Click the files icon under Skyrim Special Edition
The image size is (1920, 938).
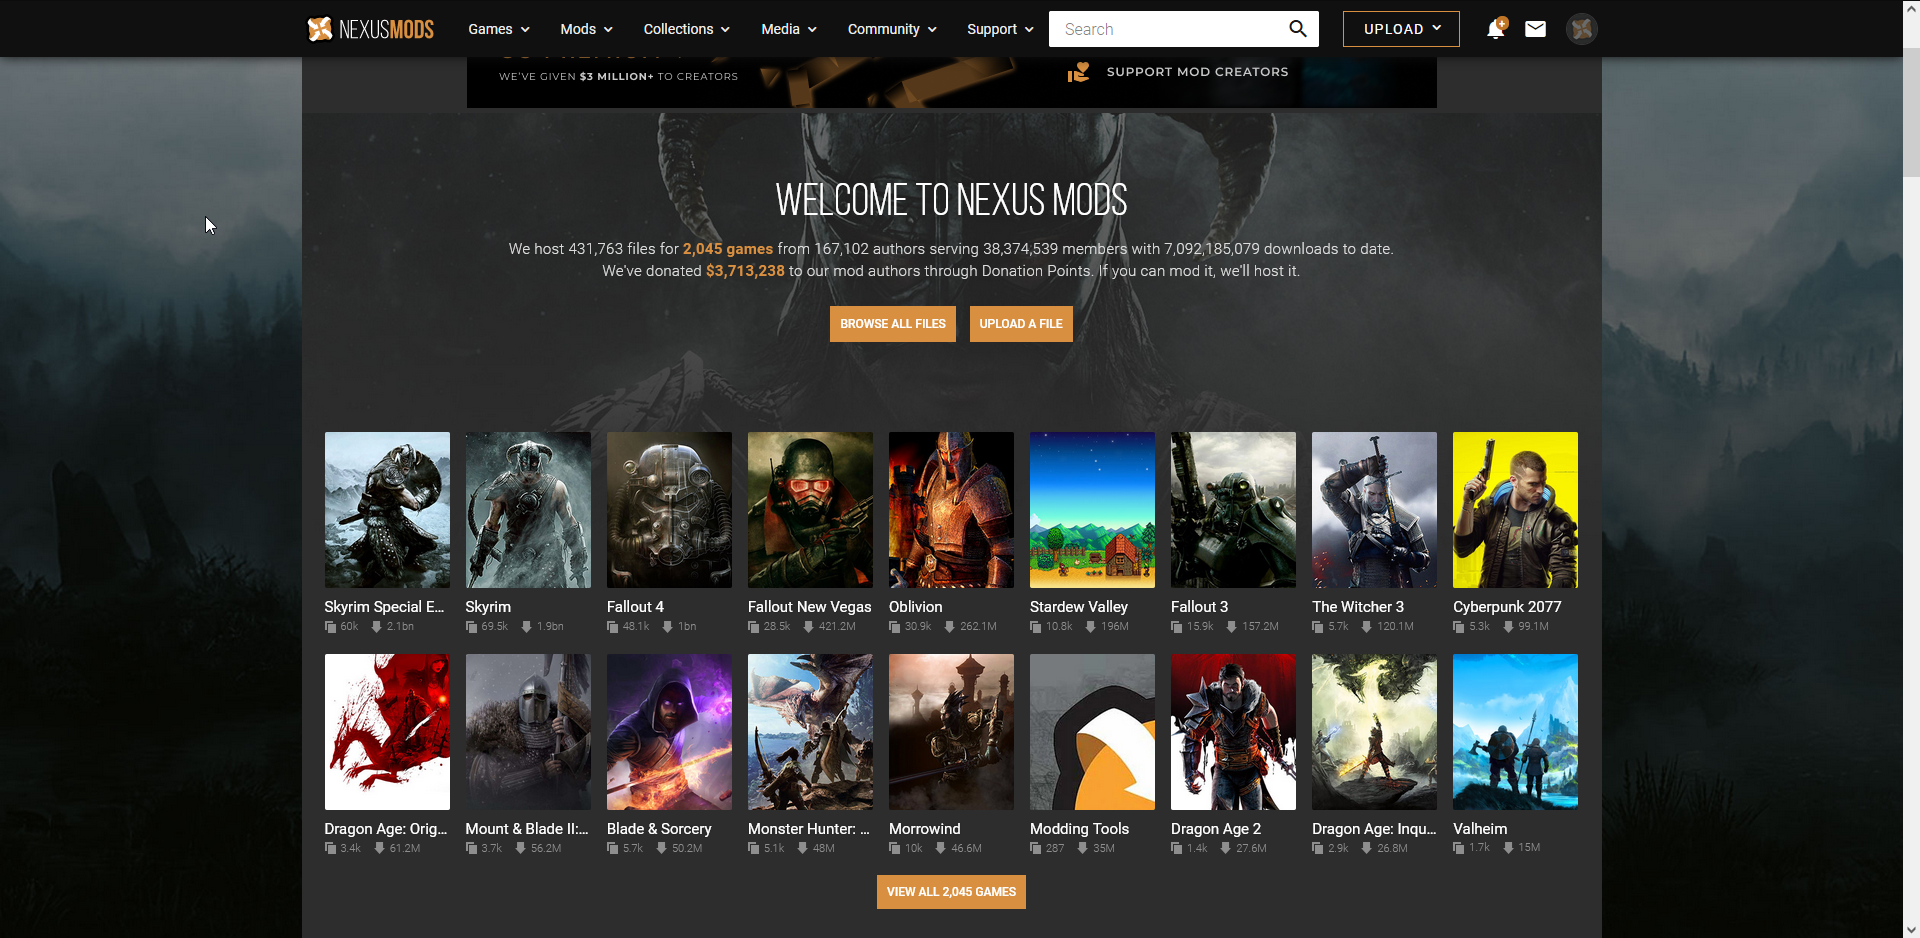pyautogui.click(x=330, y=627)
